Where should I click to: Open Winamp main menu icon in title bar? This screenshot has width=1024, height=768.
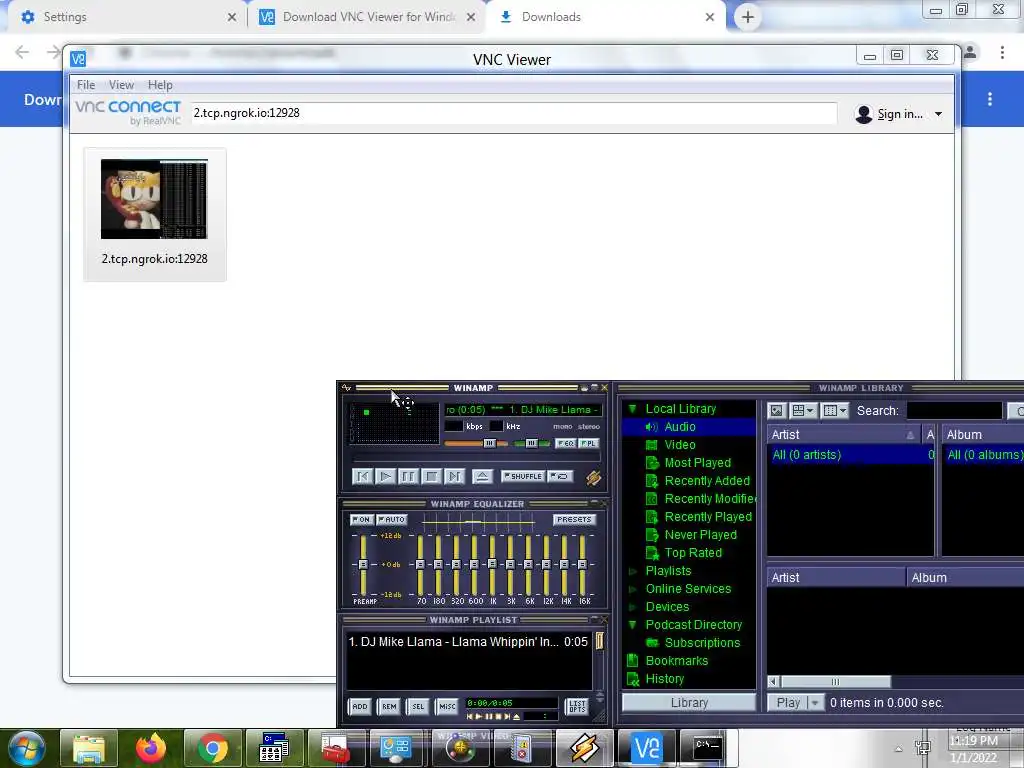tap(346, 388)
